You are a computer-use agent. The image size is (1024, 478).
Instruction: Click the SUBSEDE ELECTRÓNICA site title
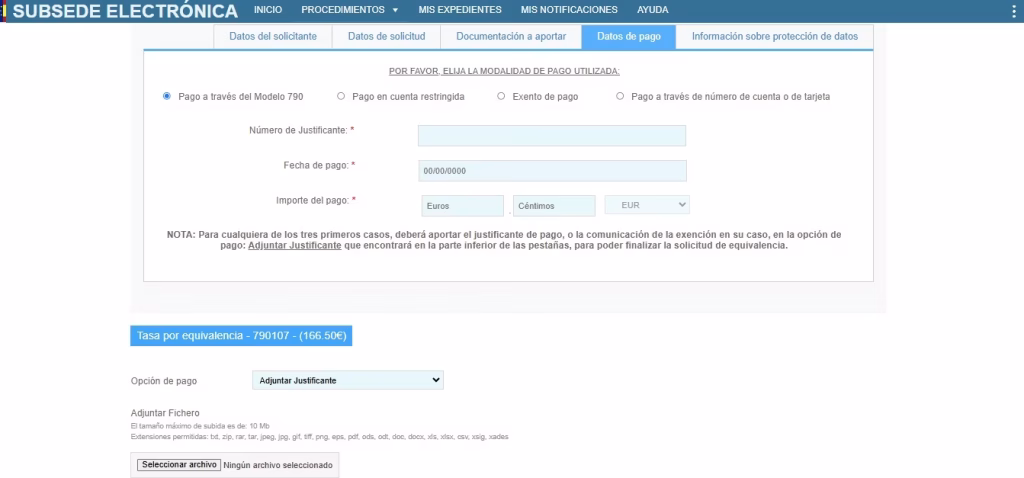coord(125,11)
